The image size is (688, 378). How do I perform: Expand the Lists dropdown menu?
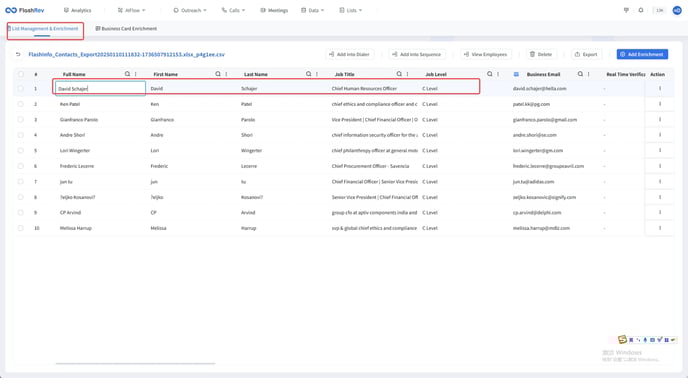(x=351, y=10)
